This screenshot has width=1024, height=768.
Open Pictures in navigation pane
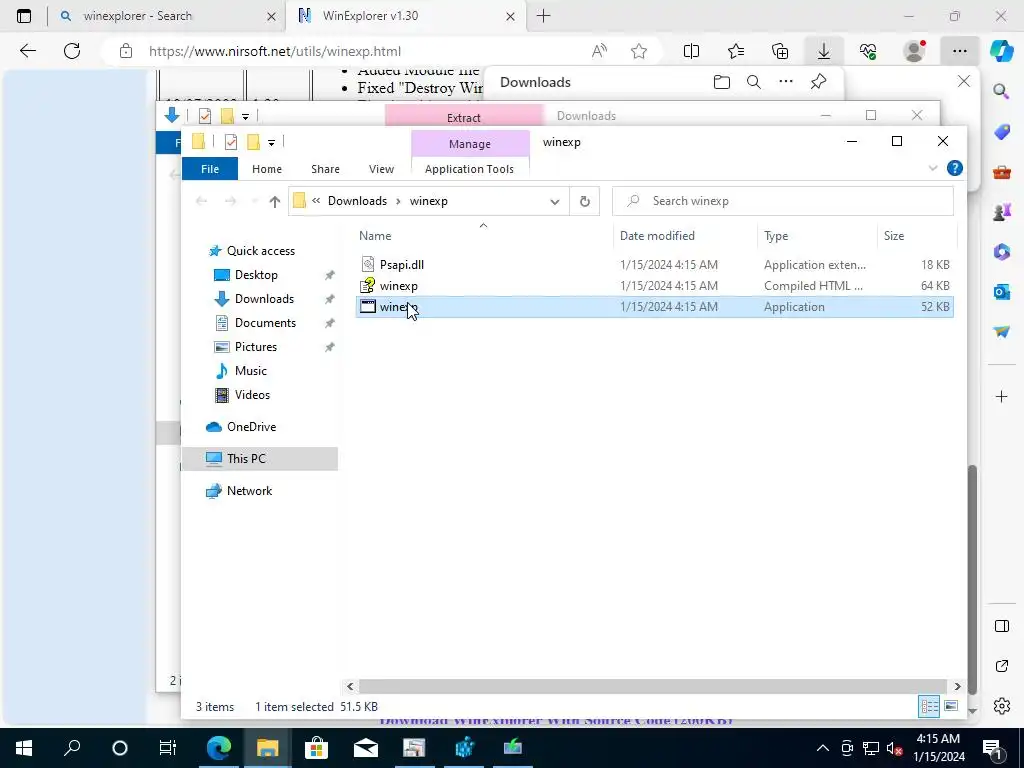(255, 347)
